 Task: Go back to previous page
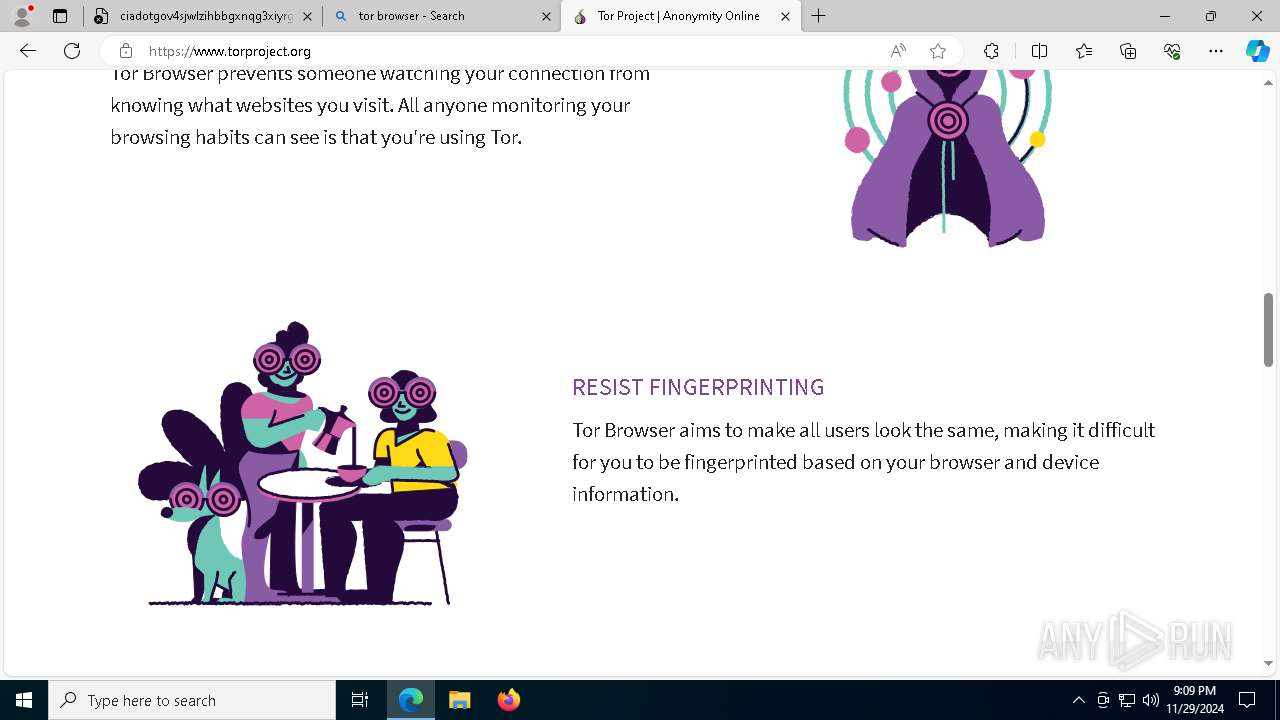coord(28,51)
